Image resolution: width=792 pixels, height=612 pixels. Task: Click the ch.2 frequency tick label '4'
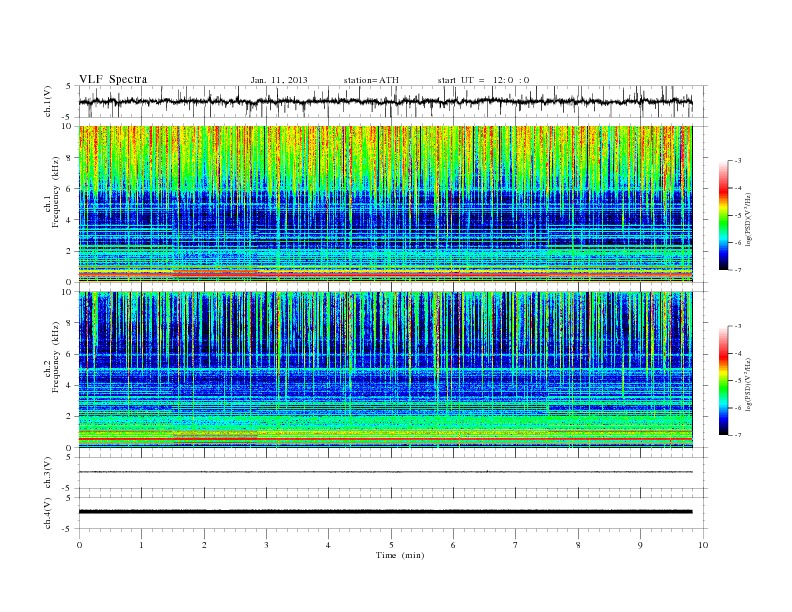click(x=70, y=385)
